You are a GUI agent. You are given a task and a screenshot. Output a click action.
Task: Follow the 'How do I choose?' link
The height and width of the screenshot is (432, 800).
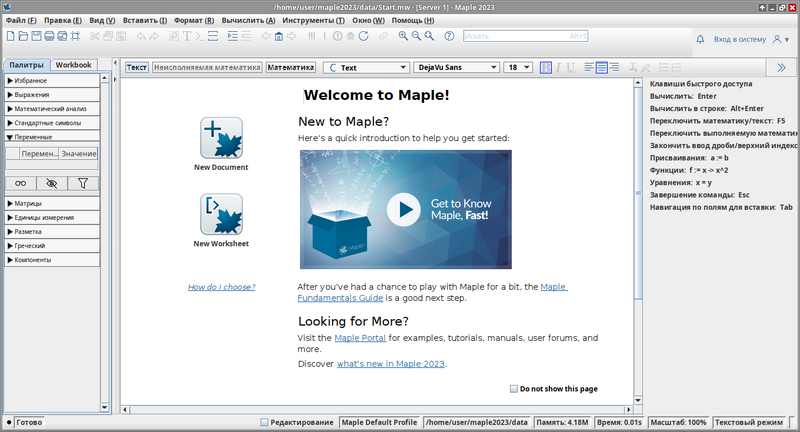221,287
